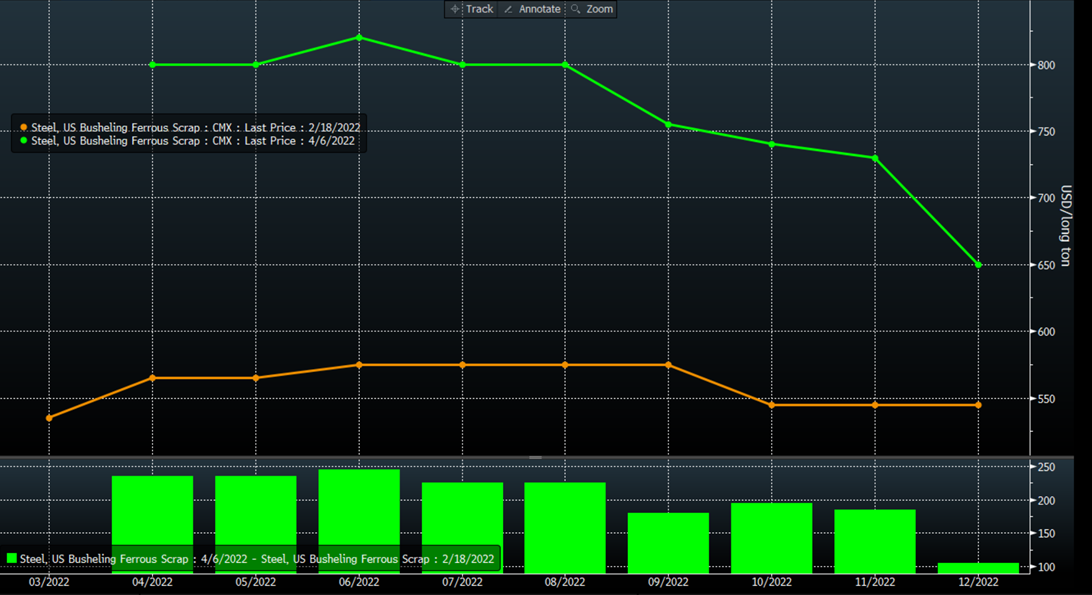Click the Annotate pencil icon

[x=508, y=9]
